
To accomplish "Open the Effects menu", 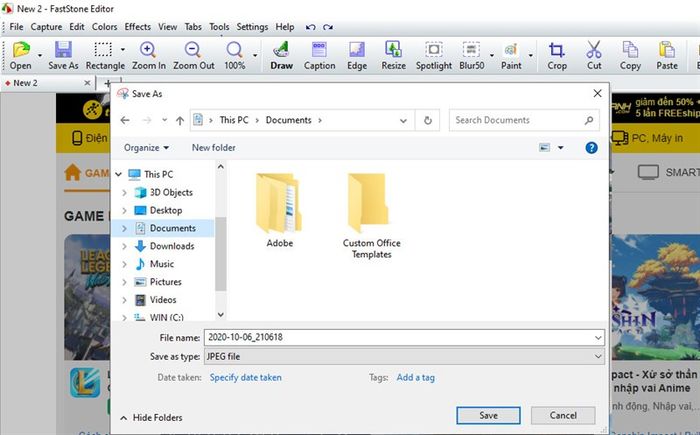I will 138,27.
